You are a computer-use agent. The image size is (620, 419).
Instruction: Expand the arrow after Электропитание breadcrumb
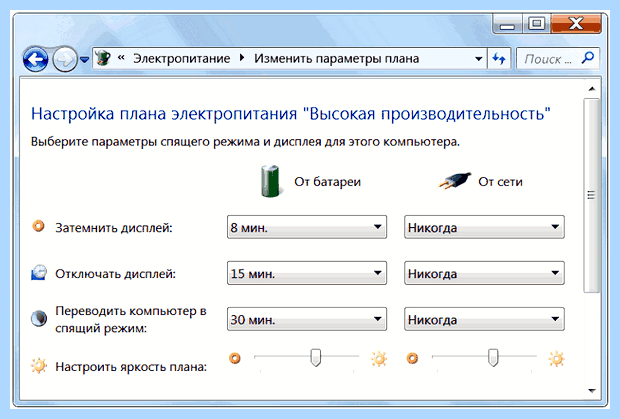pyautogui.click(x=242, y=59)
